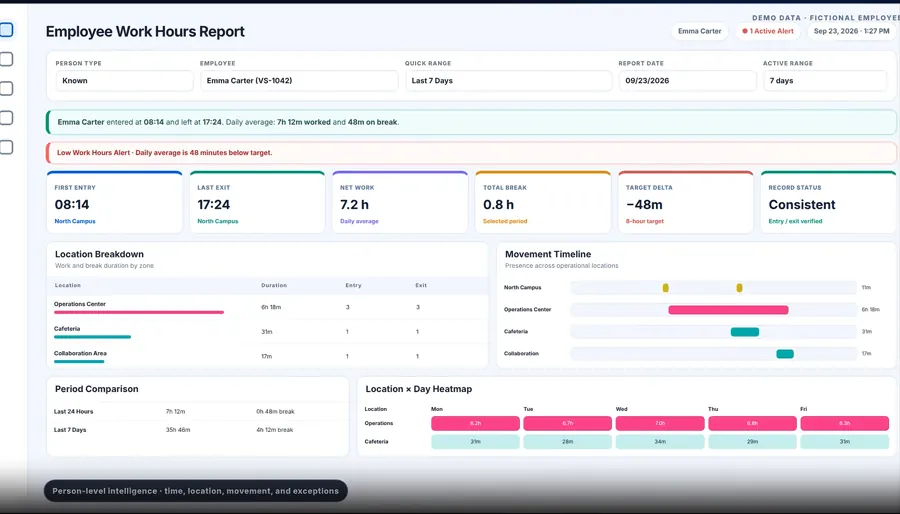Click the North Campus link under First Entry
This screenshot has width=900, height=514.
tap(75, 221)
